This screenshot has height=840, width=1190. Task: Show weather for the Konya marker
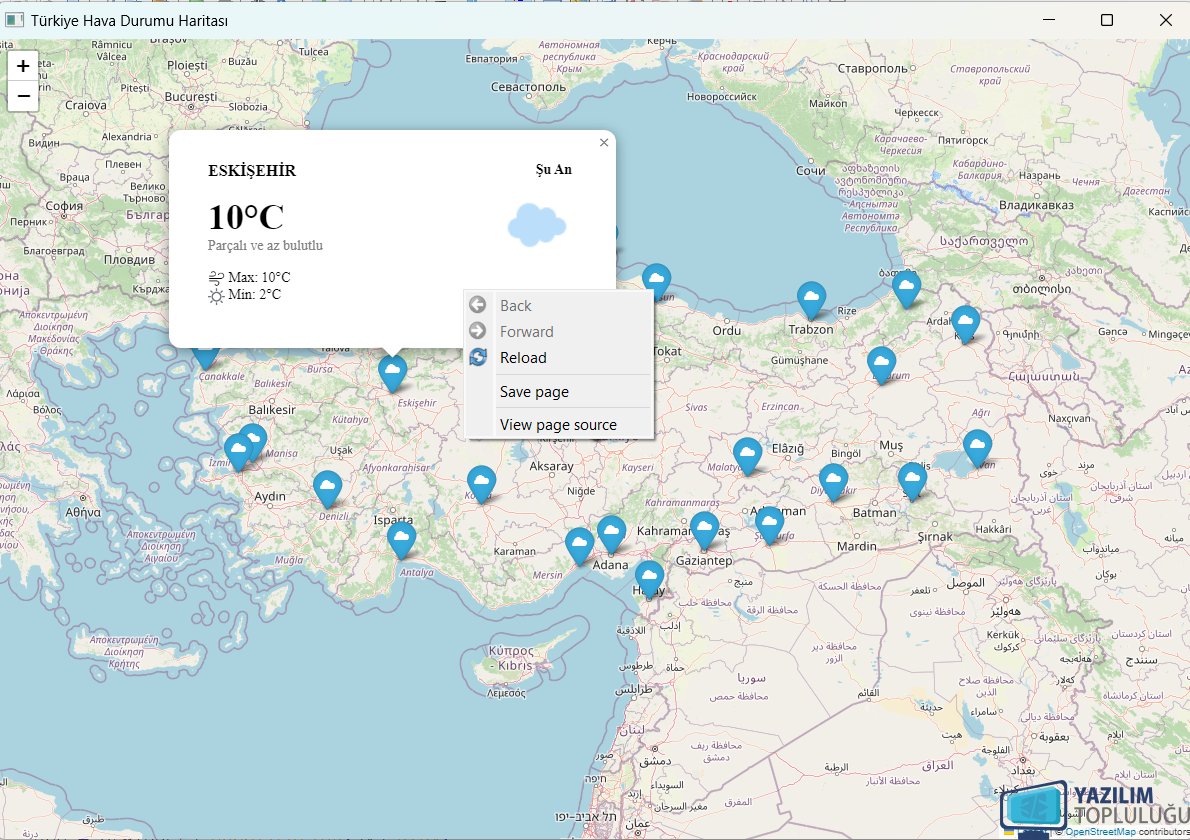(481, 484)
